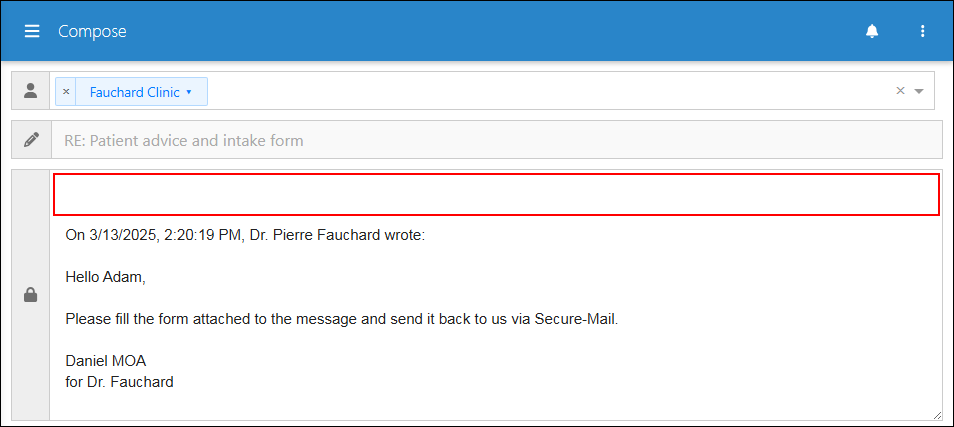Open the three-dot more options menu

pos(923,31)
